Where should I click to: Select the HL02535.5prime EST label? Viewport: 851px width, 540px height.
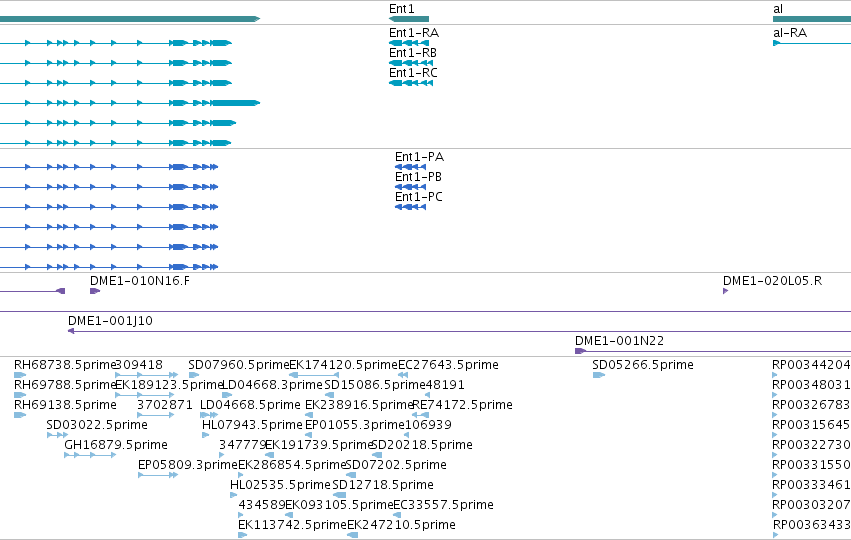coord(280,485)
